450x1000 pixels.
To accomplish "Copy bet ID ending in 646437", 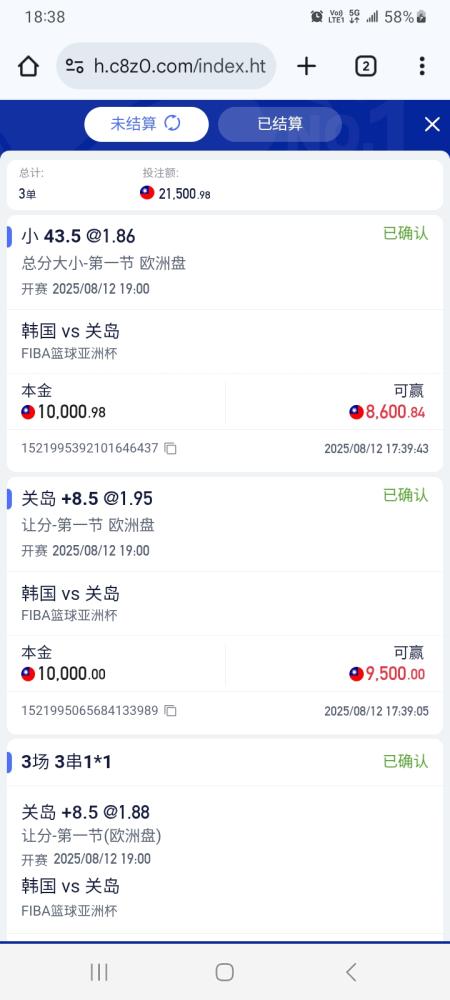I will [170, 448].
